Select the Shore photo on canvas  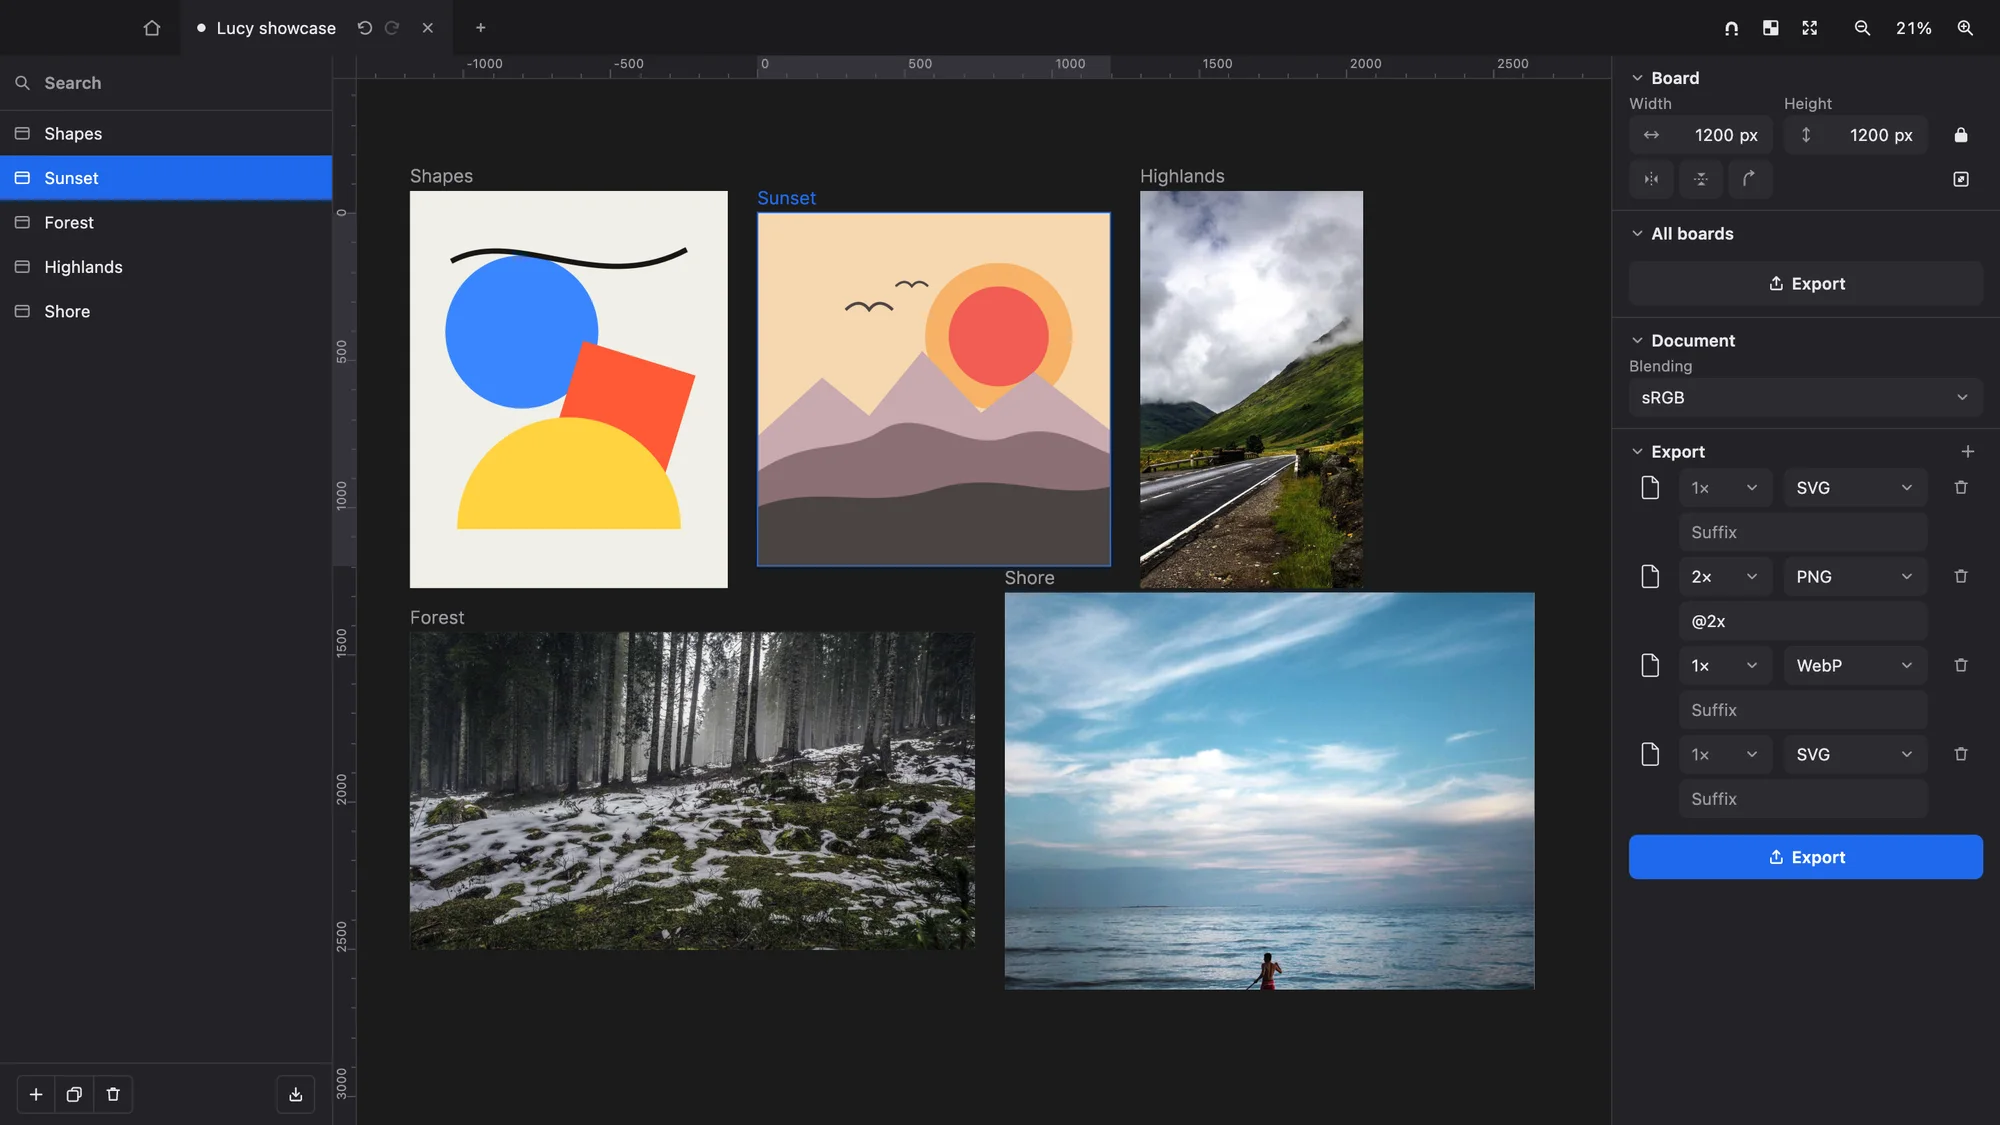click(x=1269, y=791)
